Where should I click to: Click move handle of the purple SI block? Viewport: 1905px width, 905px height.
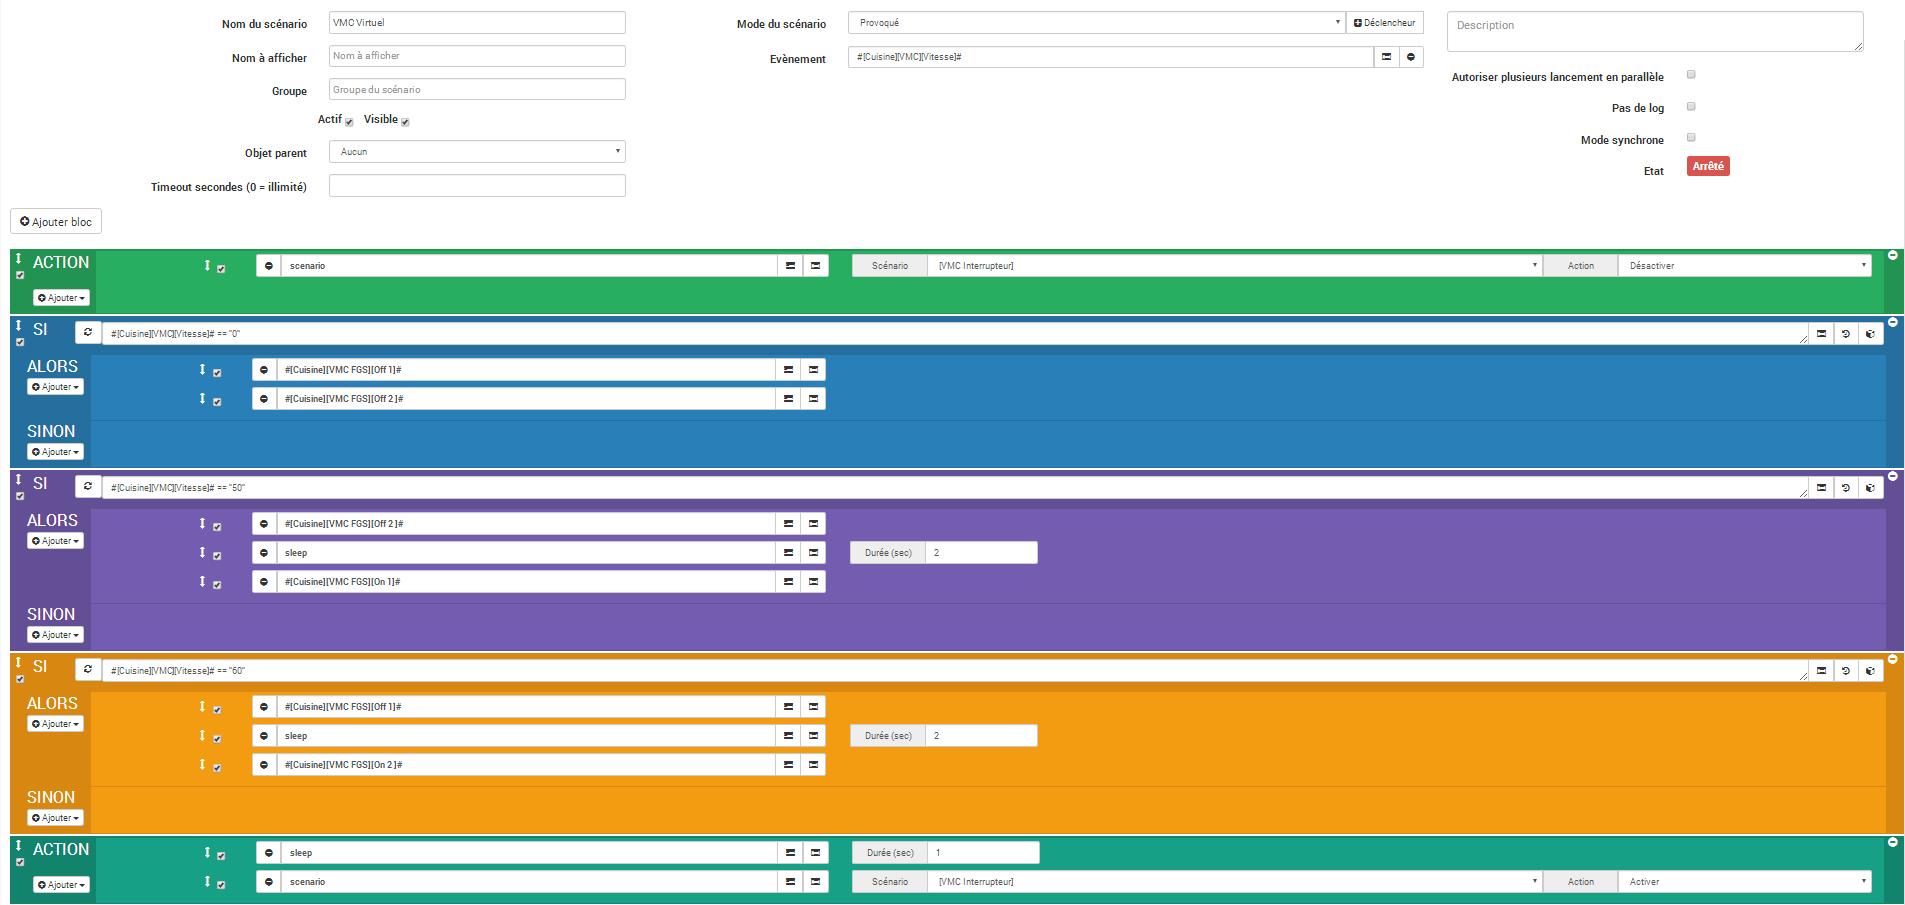(x=19, y=480)
